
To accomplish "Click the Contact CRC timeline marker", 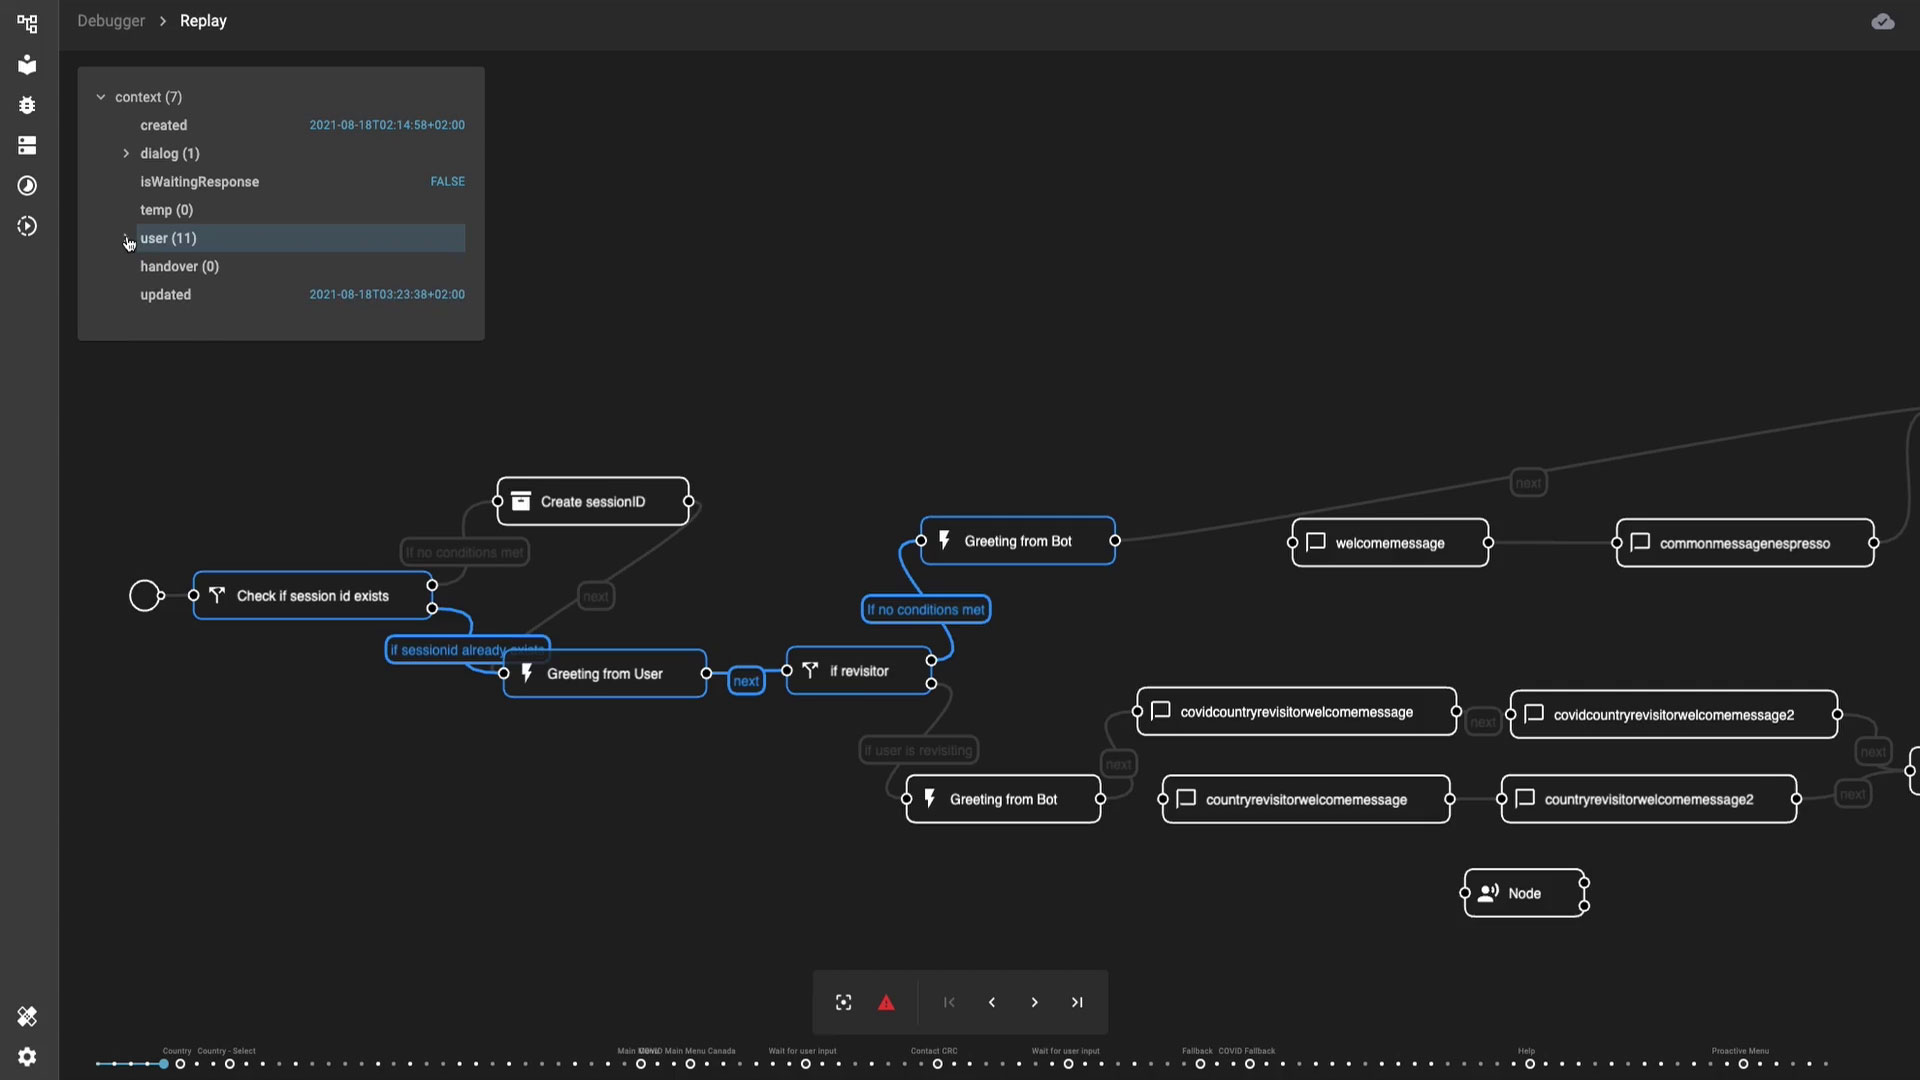I will pos(937,1064).
